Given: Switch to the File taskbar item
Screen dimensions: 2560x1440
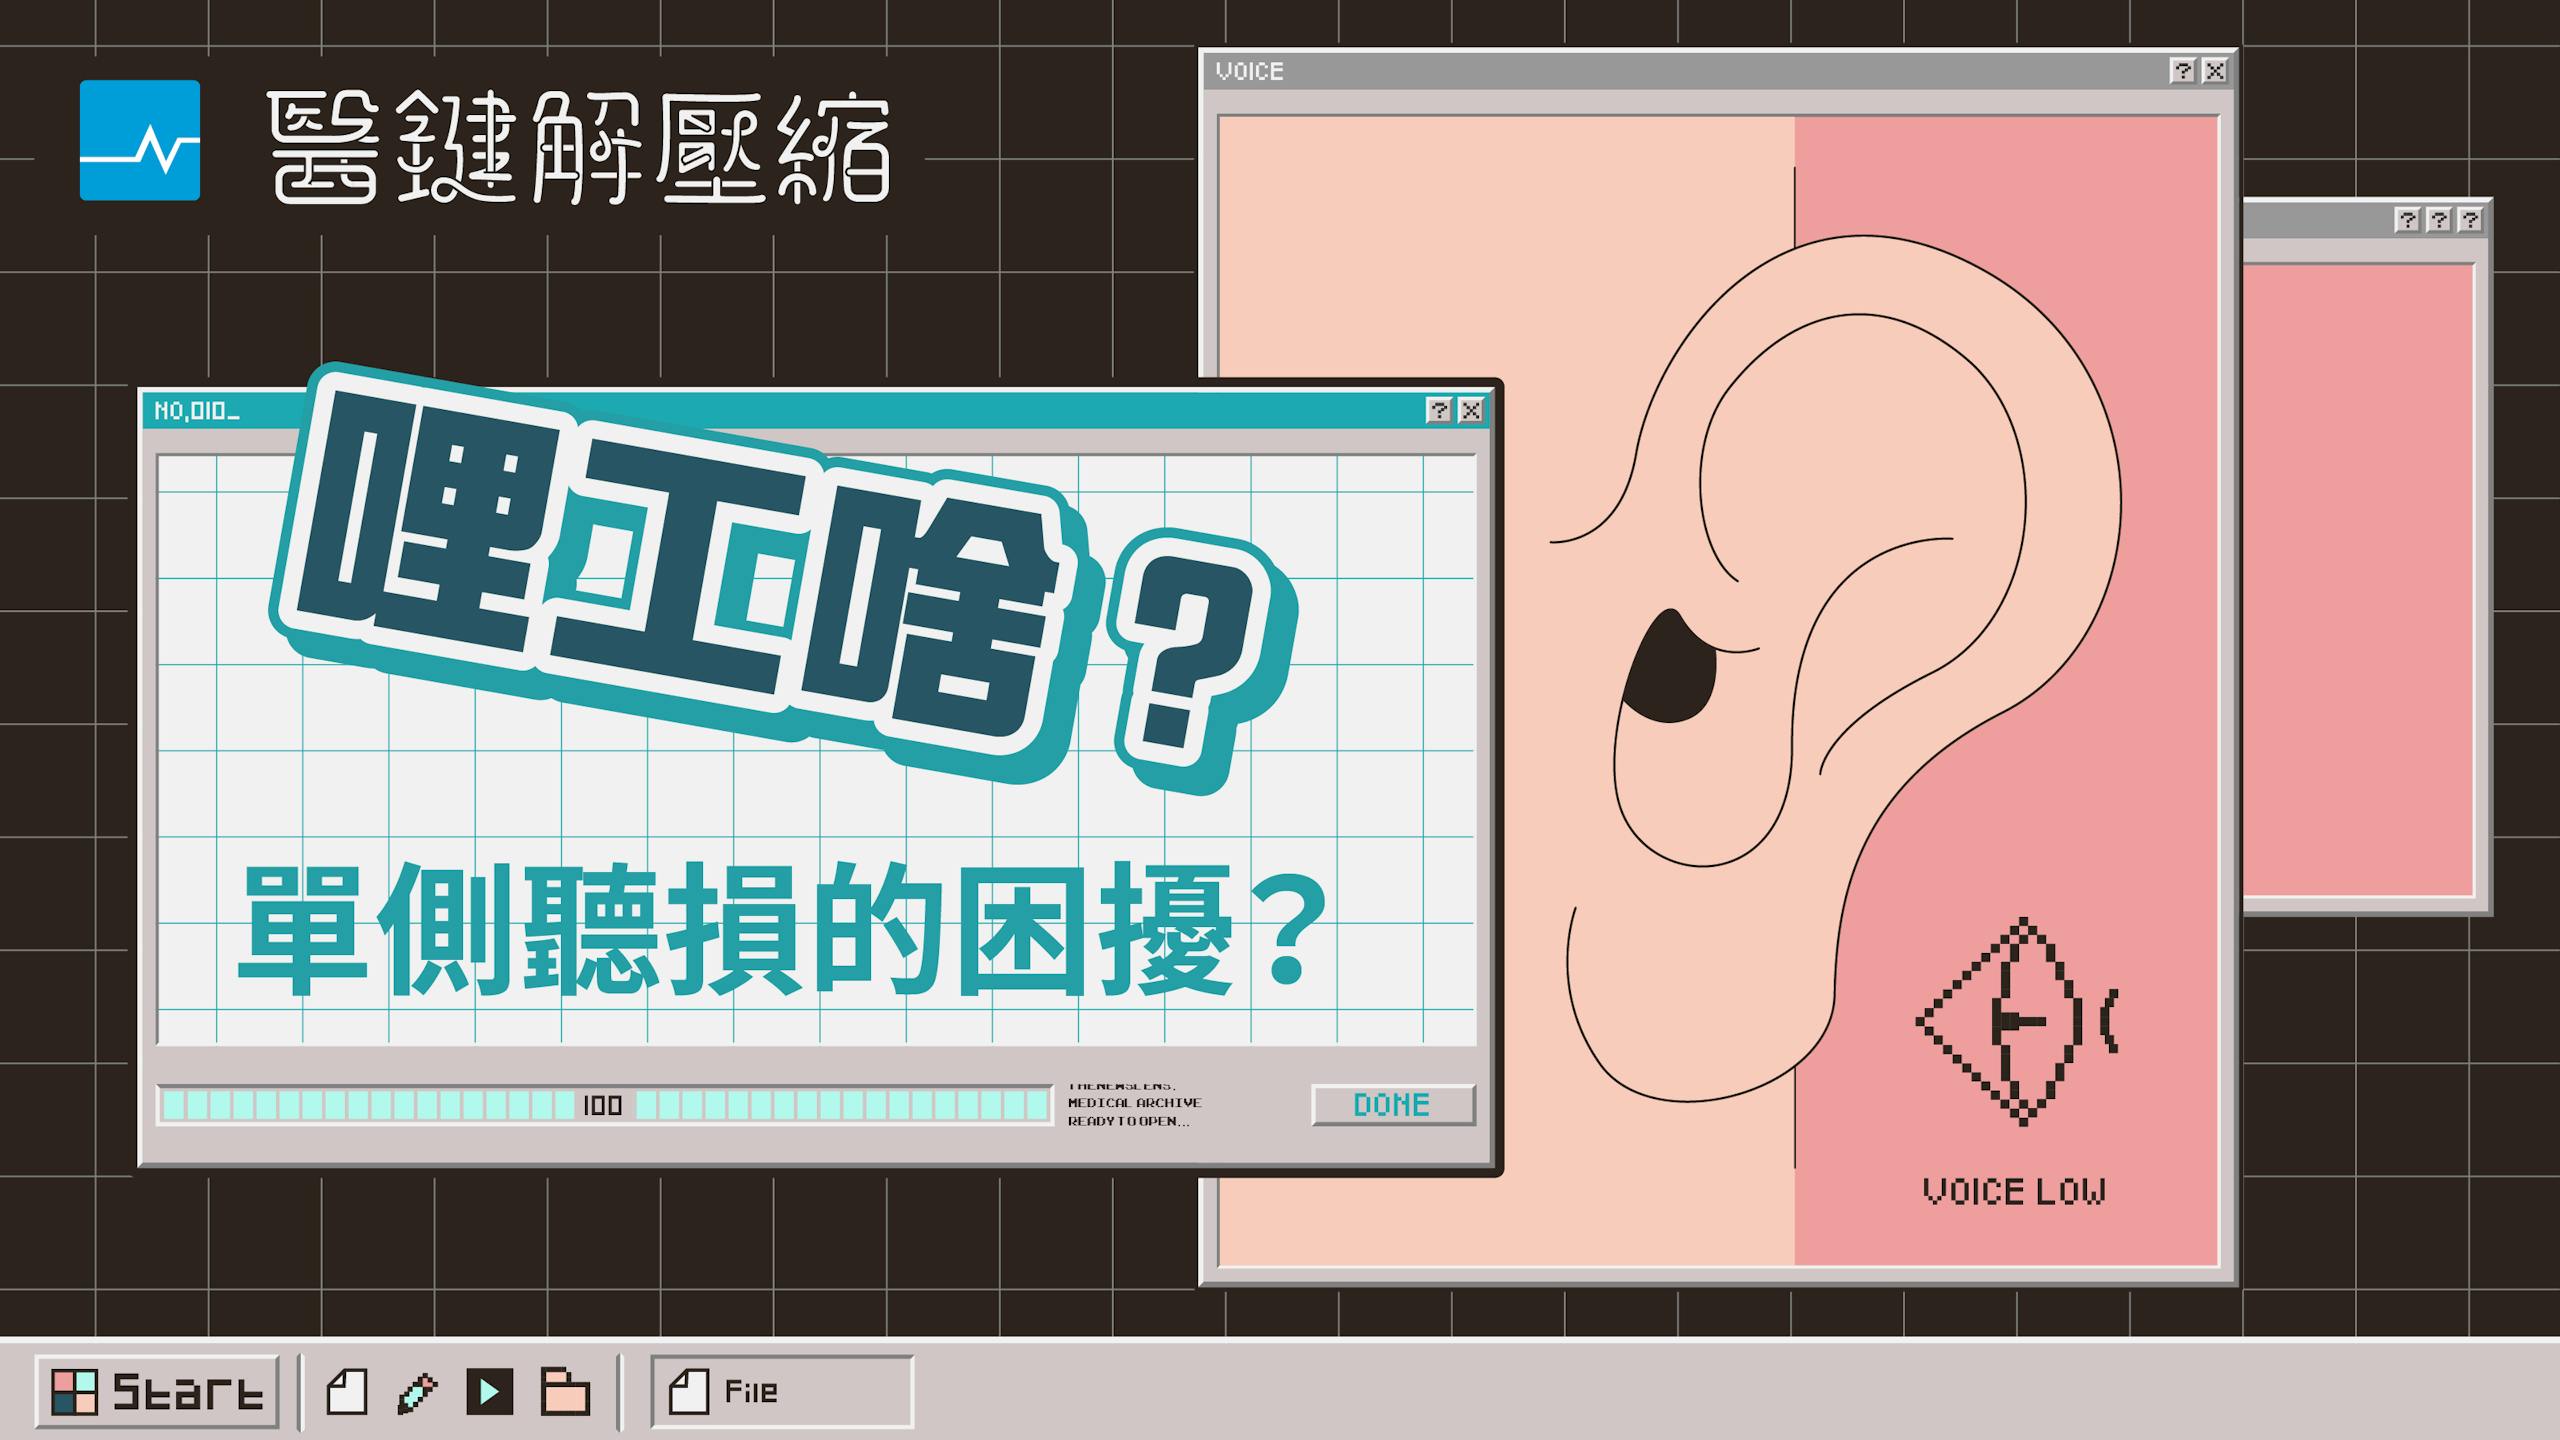Looking at the screenshot, I should (782, 1391).
